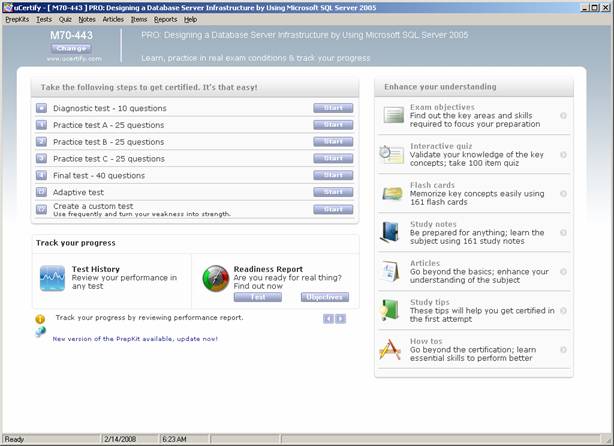Image resolution: width=614 pixels, height=446 pixels.
Task: Click the How tos heading
Action: [426, 341]
